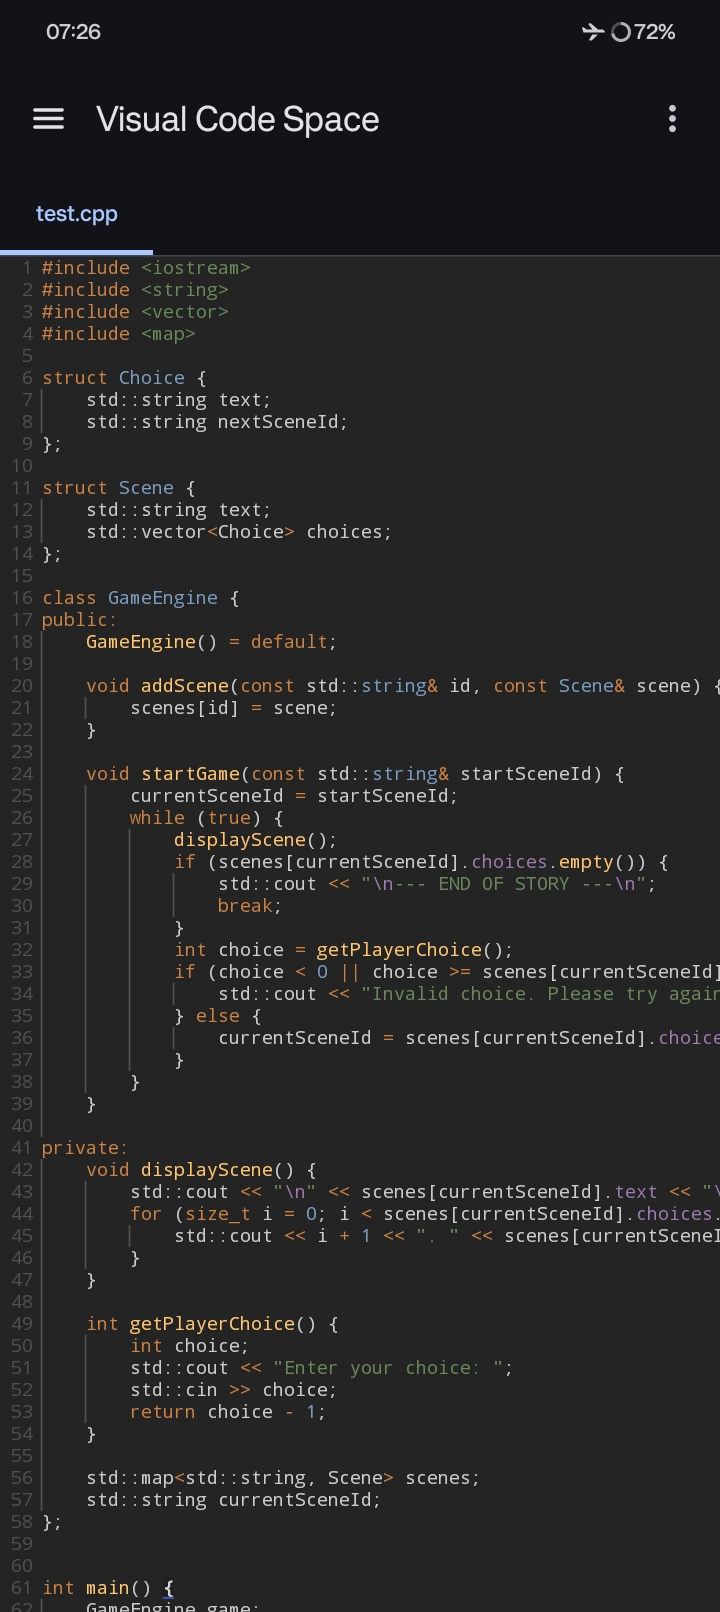This screenshot has width=720, height=1612.
Task: Click the GameEngine() = default line
Action: 210,642
